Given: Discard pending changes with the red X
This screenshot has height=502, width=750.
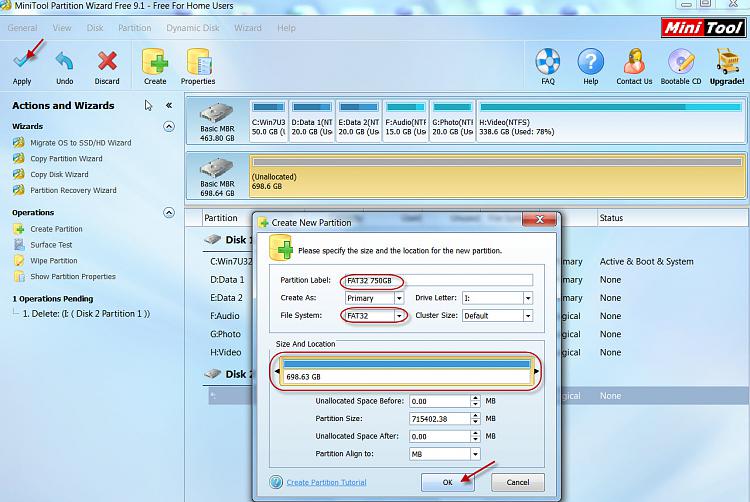Looking at the screenshot, I should [x=107, y=61].
